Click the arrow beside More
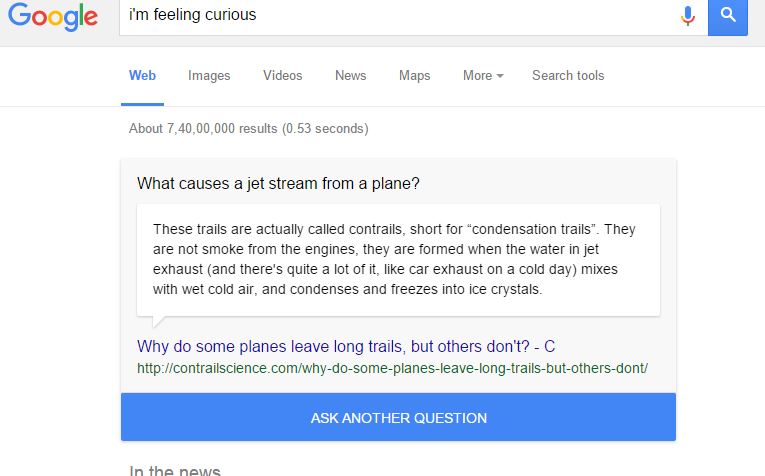 click(x=500, y=76)
